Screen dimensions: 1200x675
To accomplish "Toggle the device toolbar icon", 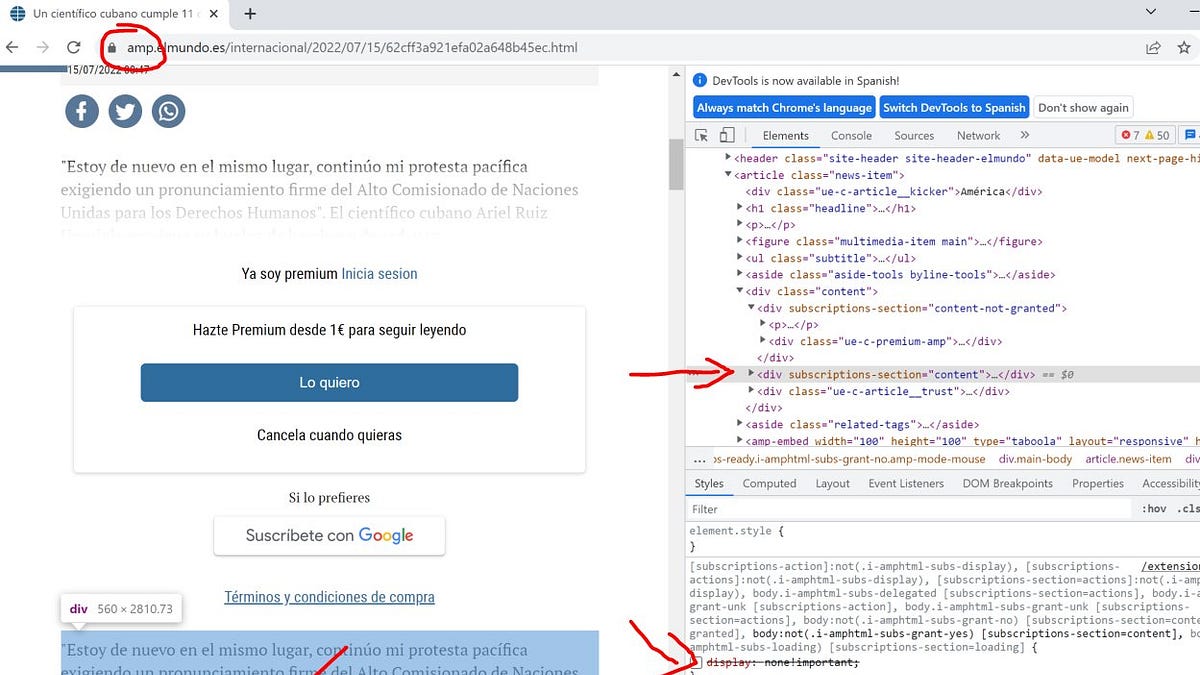I will tap(727, 135).
